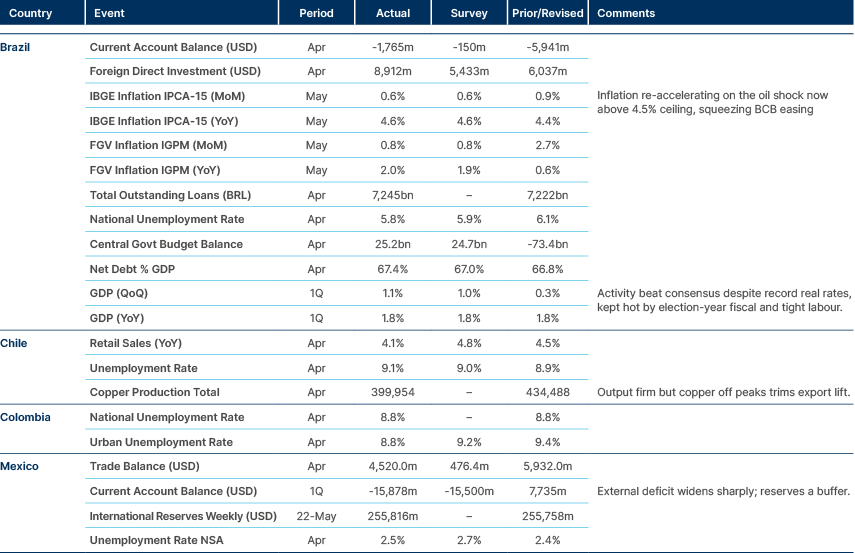Click the Period column header
This screenshot has height=553, width=855.
click(316, 13)
